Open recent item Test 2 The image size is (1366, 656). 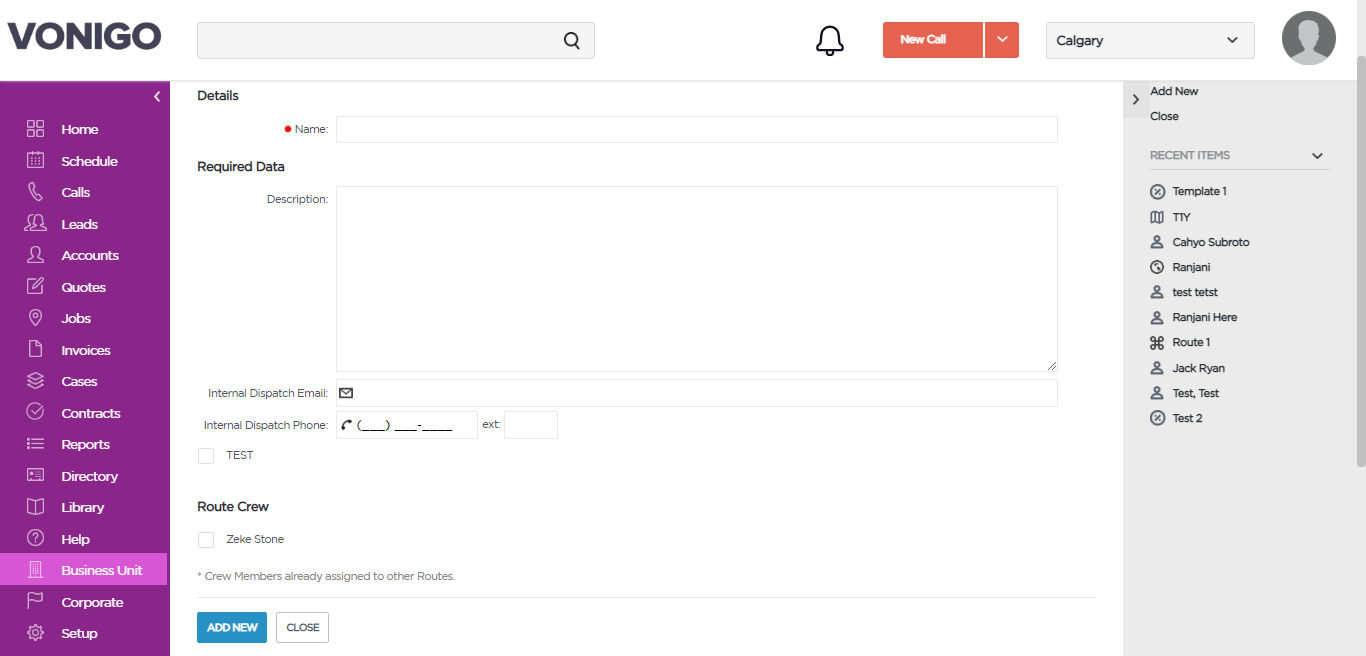[1187, 418]
